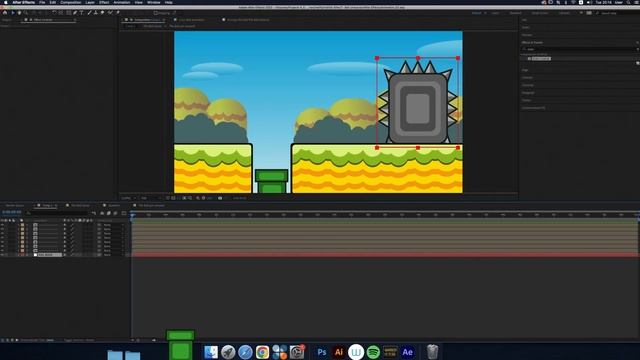Toggle visibility eye of sixth timeline layer
The image size is (640, 360).
tap(2, 246)
